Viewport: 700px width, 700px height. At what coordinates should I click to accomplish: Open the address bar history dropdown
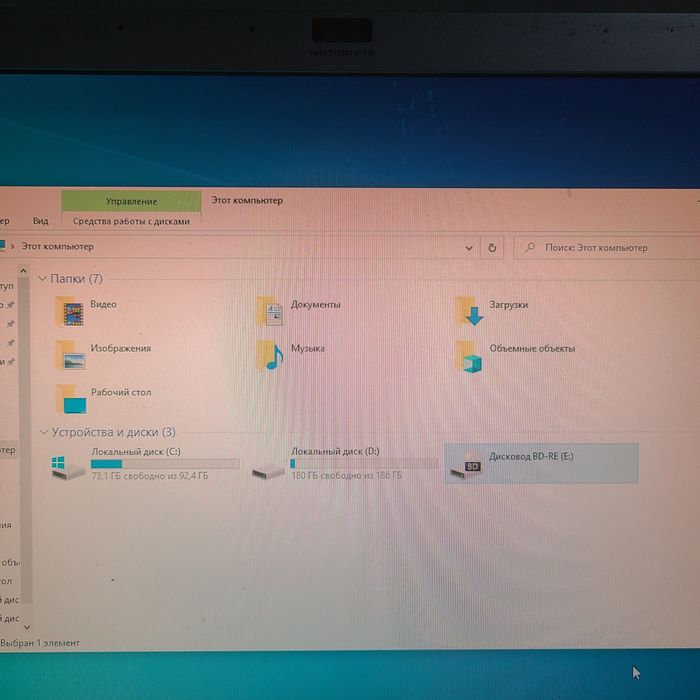coord(469,248)
